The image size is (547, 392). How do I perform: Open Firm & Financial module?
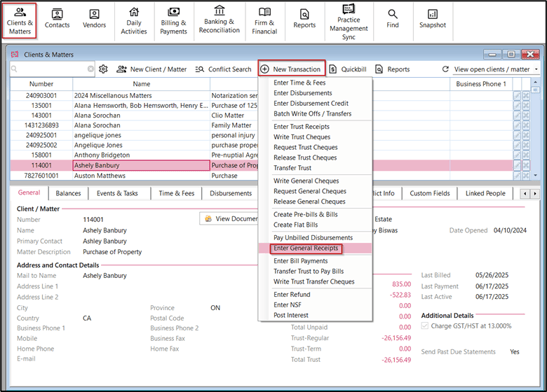coord(264,21)
